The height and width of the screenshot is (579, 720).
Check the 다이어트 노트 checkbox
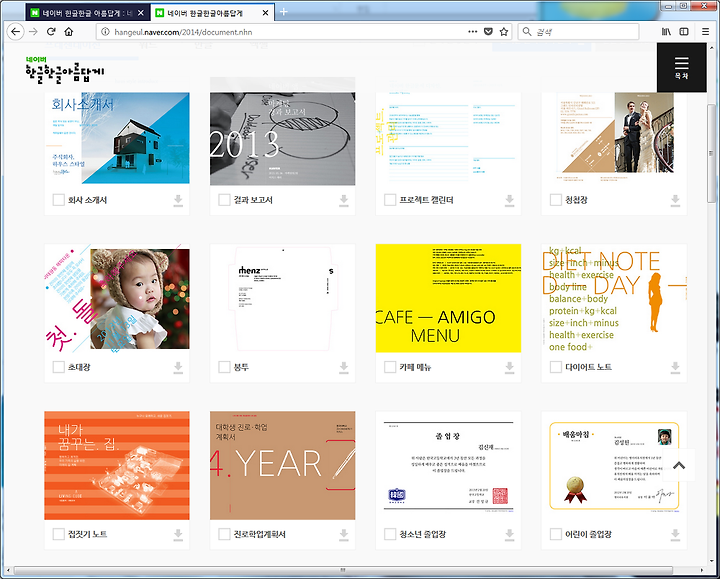(x=556, y=367)
